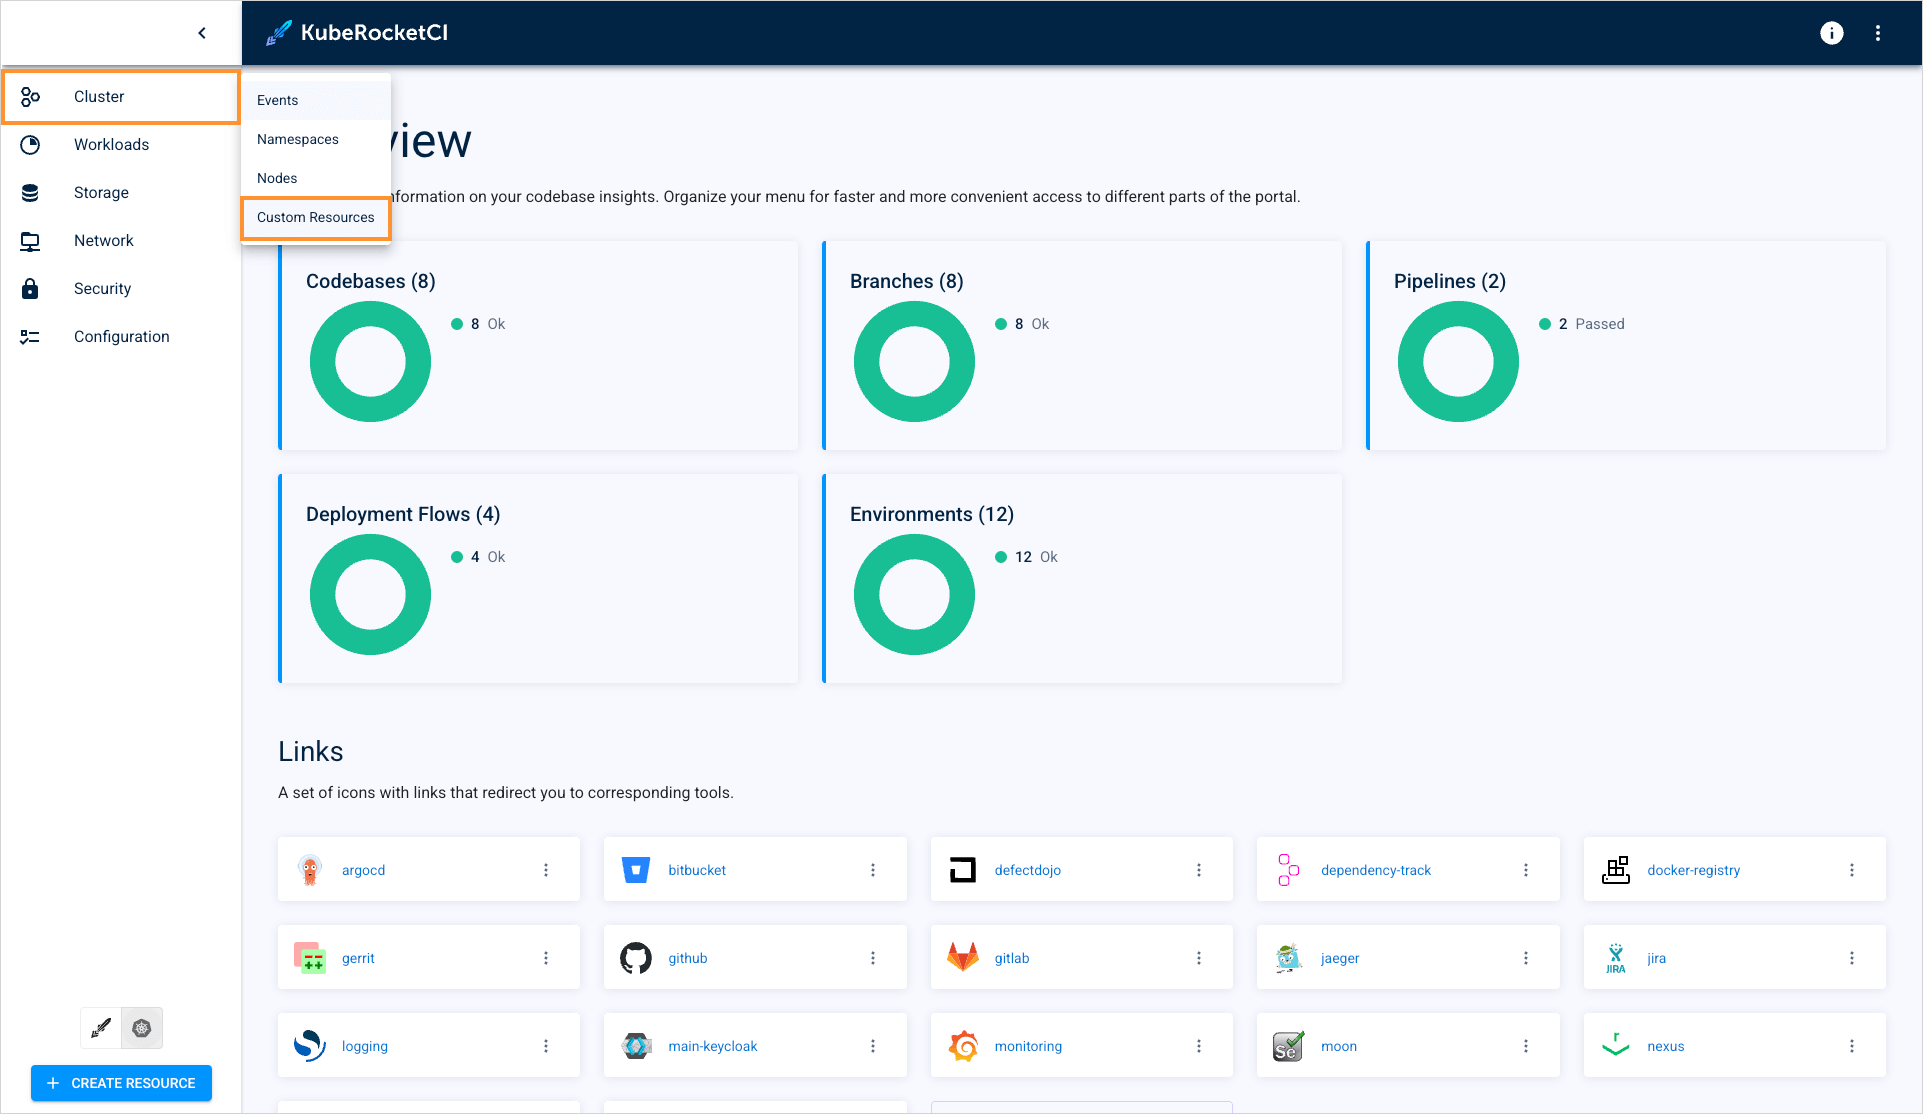Select Events from the Cluster submenu
The height and width of the screenshot is (1114, 1923).
pyautogui.click(x=277, y=100)
